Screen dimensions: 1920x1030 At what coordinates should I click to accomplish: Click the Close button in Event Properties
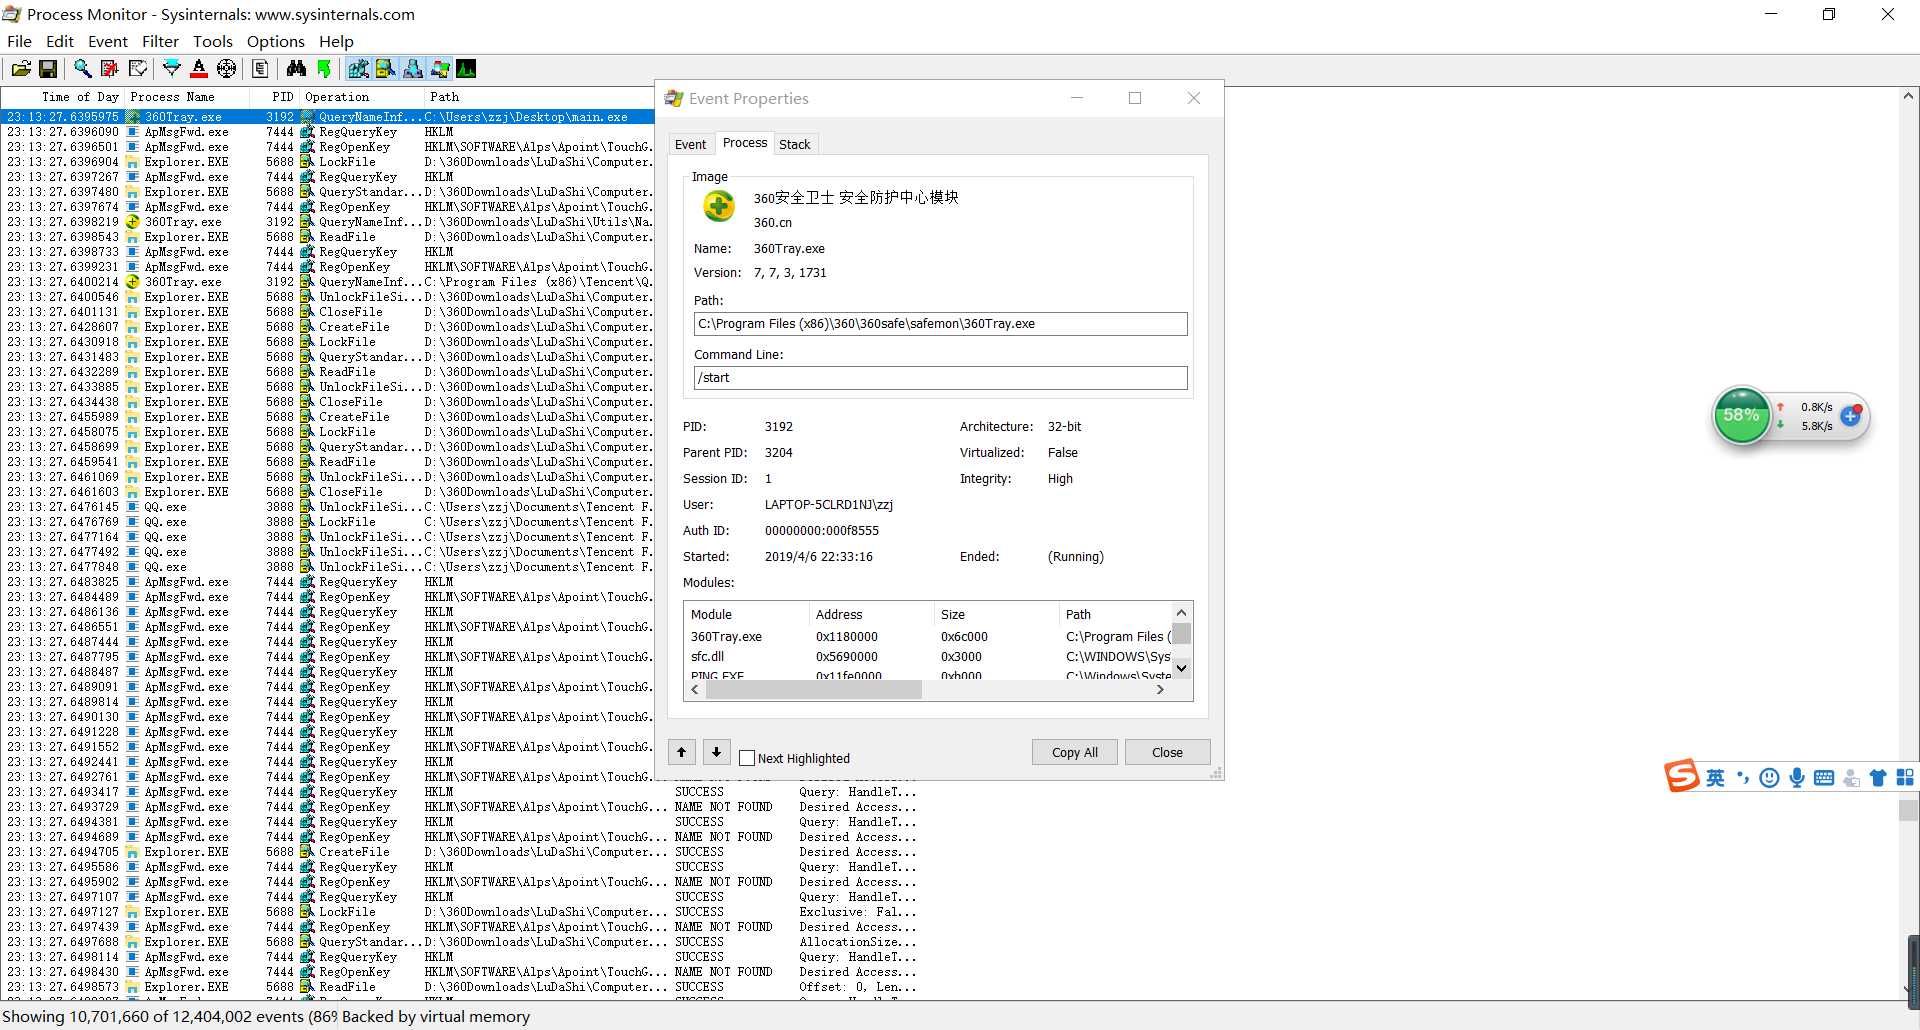click(1167, 752)
